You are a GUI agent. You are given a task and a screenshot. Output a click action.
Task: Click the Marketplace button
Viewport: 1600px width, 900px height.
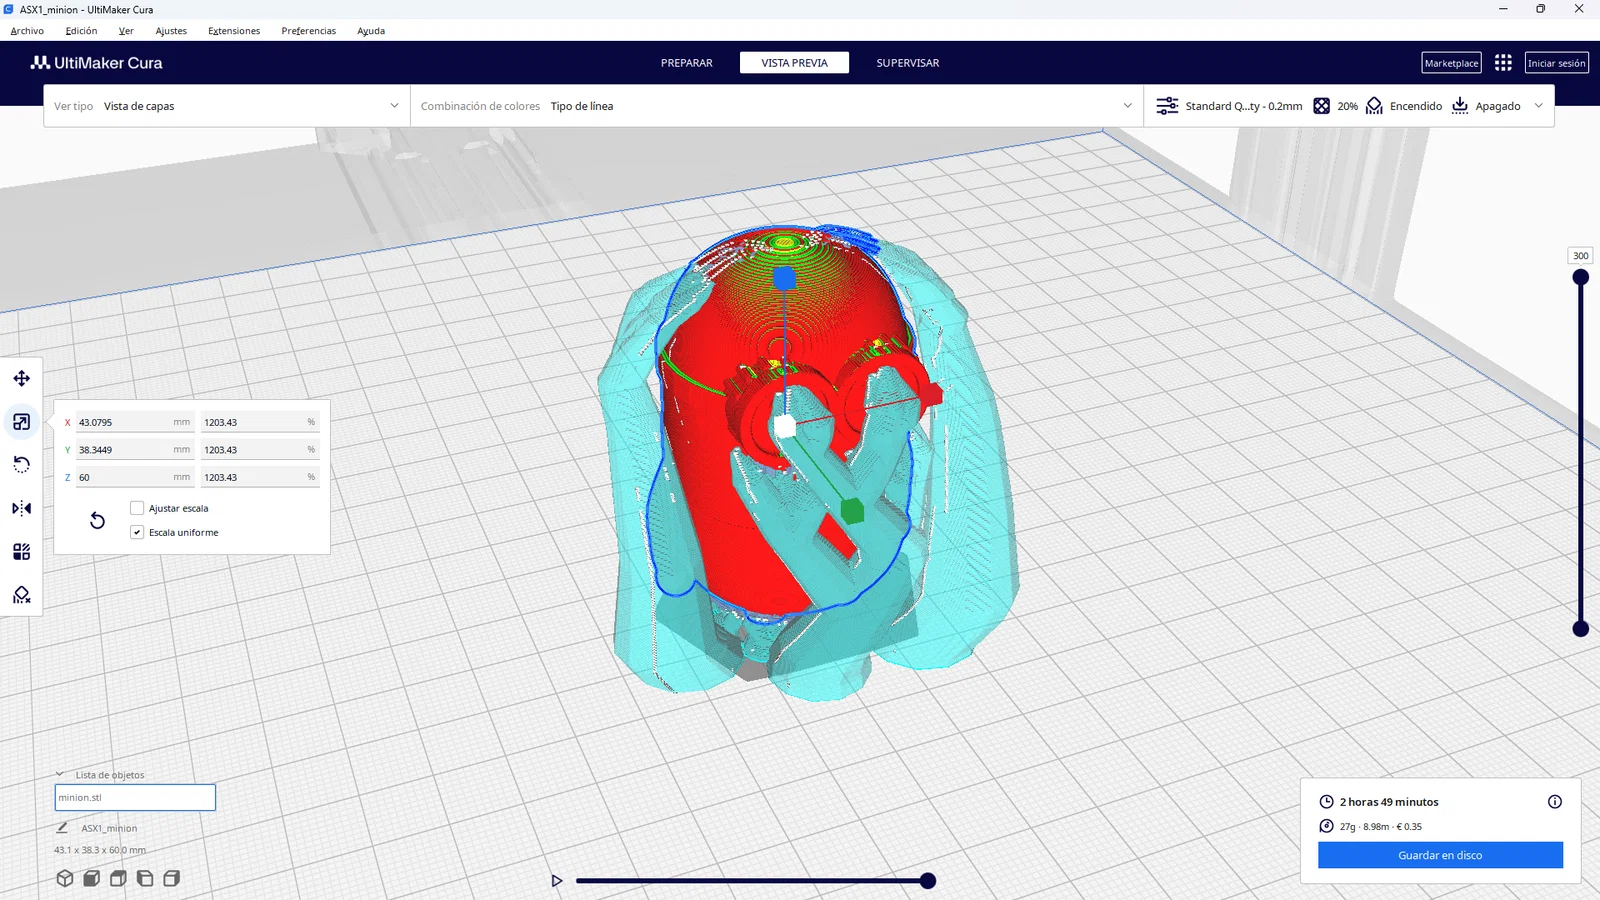click(x=1451, y=63)
